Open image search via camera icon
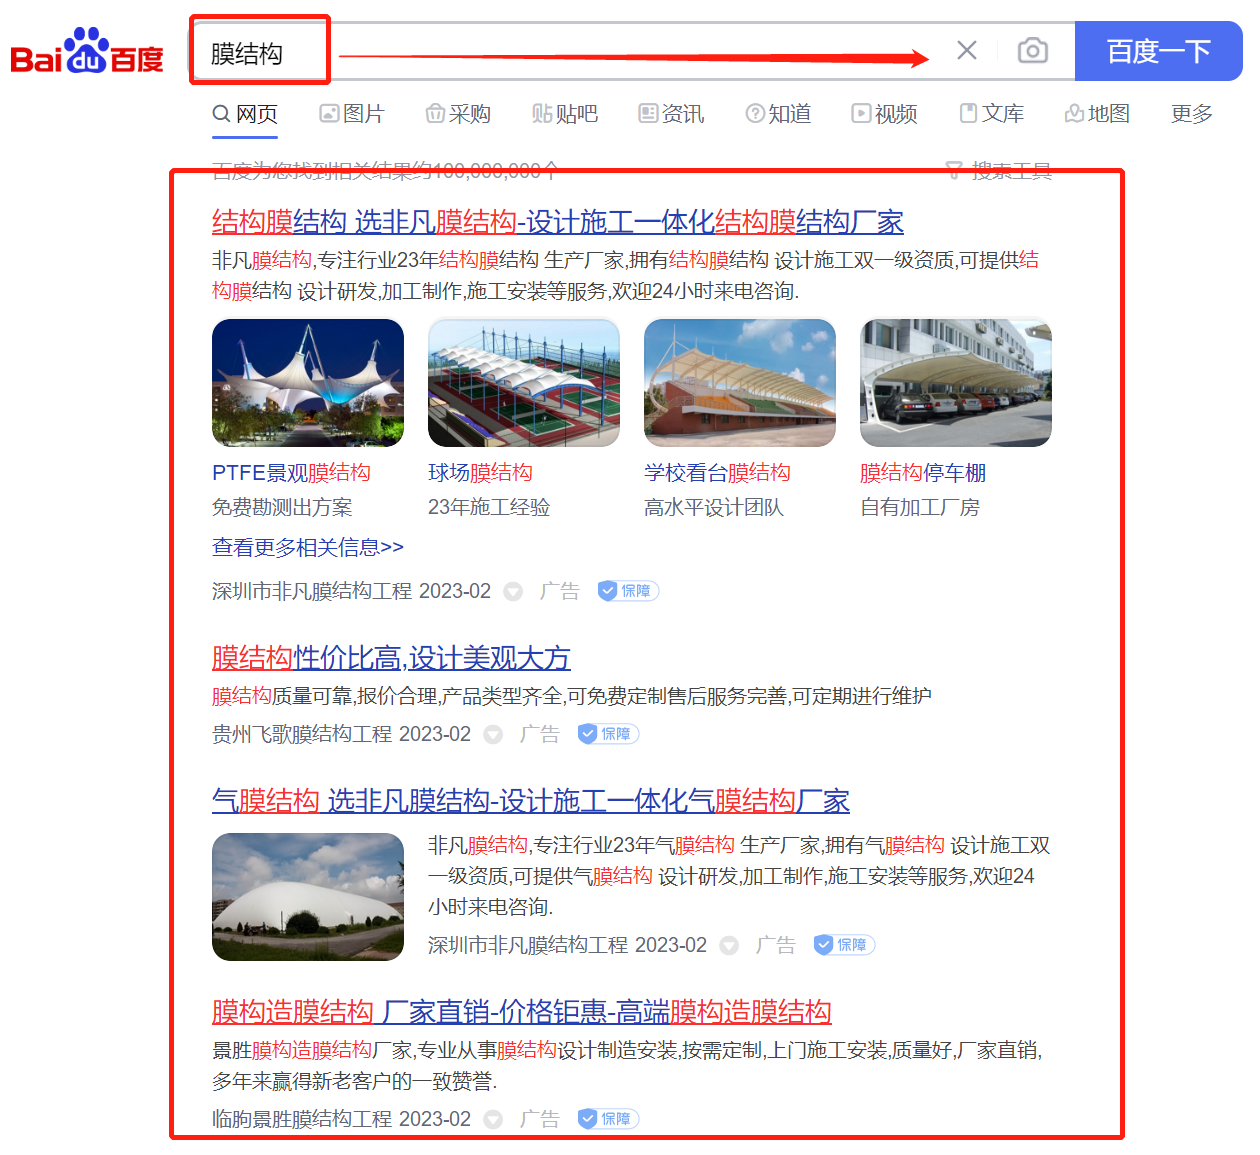The image size is (1260, 1155). click(1032, 50)
